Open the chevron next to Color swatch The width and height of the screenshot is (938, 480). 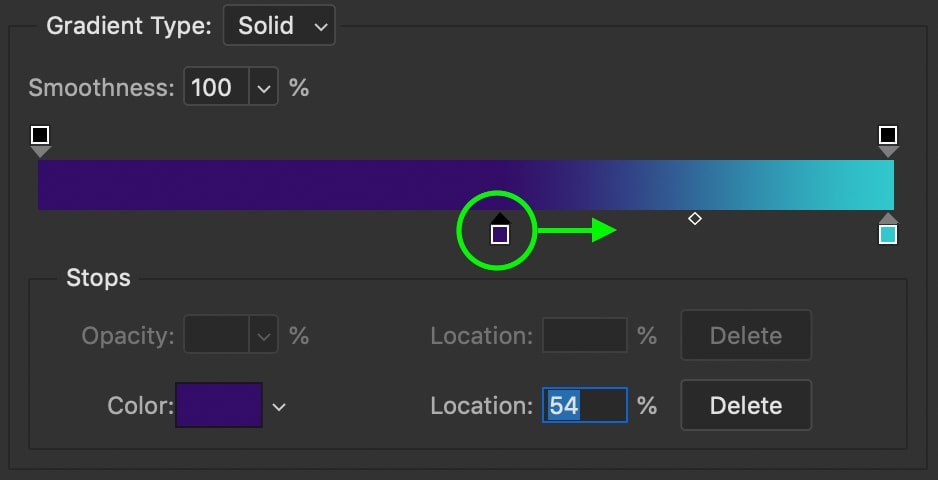(279, 407)
